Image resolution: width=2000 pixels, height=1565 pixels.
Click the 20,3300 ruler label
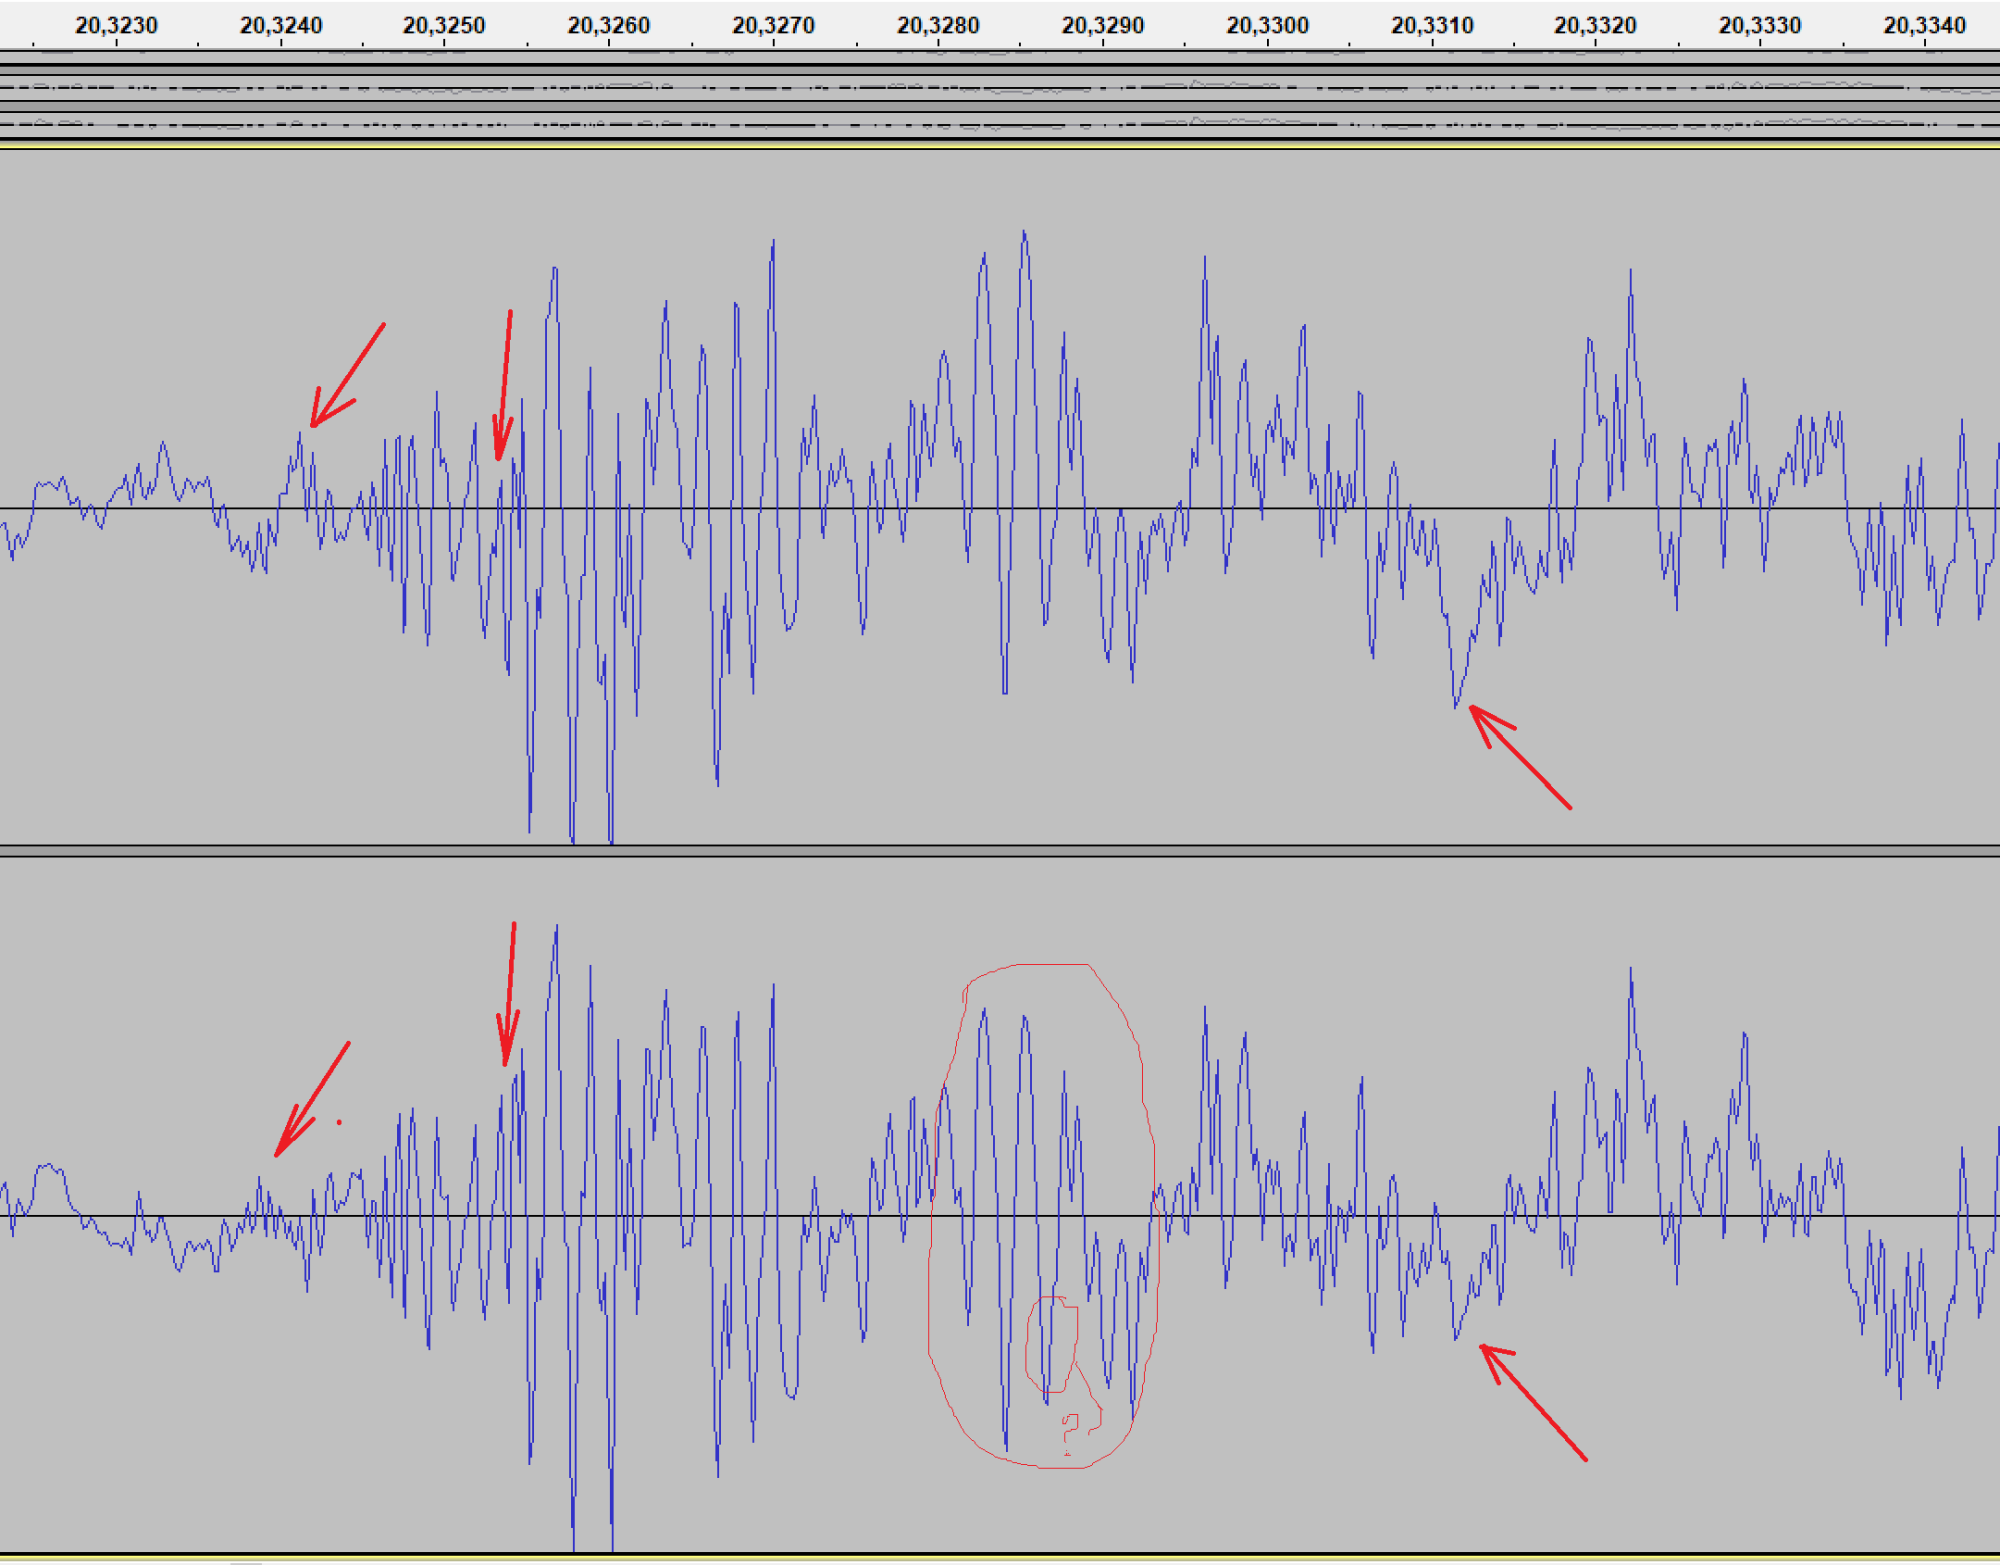[x=1267, y=25]
